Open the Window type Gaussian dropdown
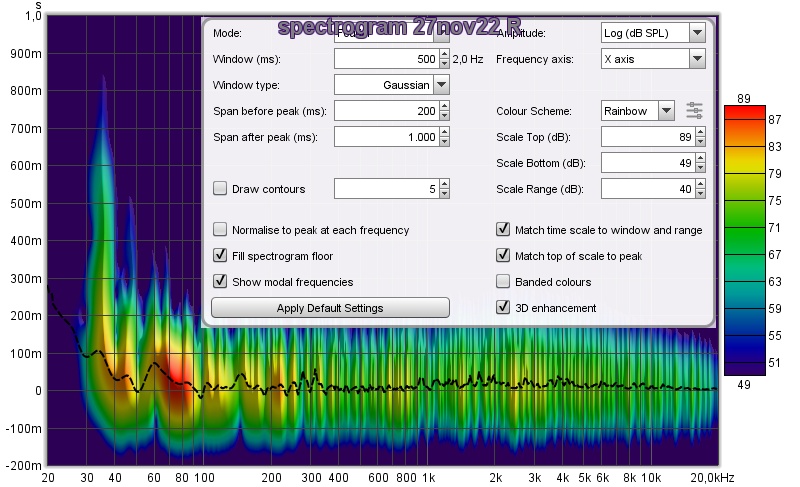 click(442, 85)
